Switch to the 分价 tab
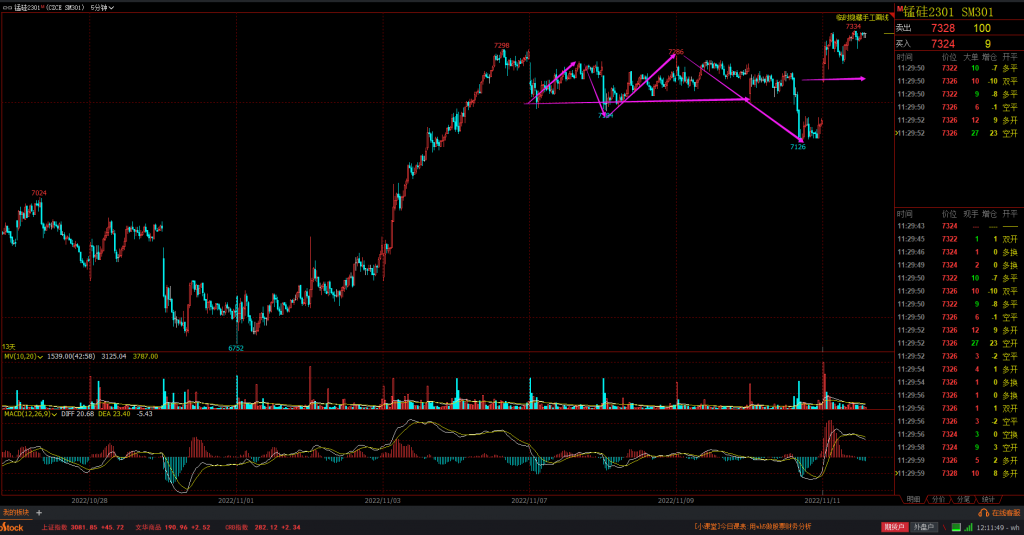This screenshot has height=535, width=1024. [938, 499]
